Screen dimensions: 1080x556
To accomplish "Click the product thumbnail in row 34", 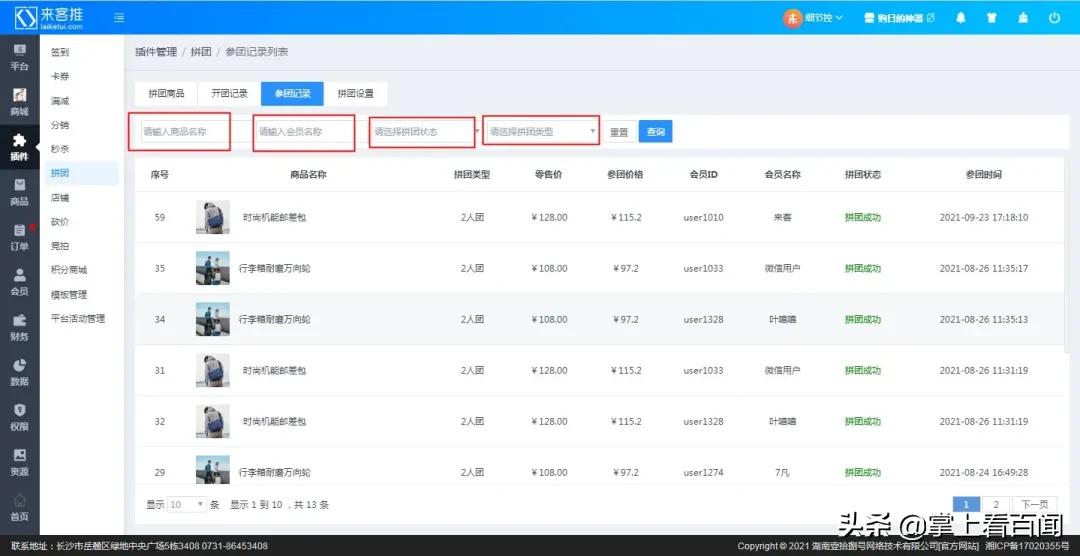I will pos(213,319).
